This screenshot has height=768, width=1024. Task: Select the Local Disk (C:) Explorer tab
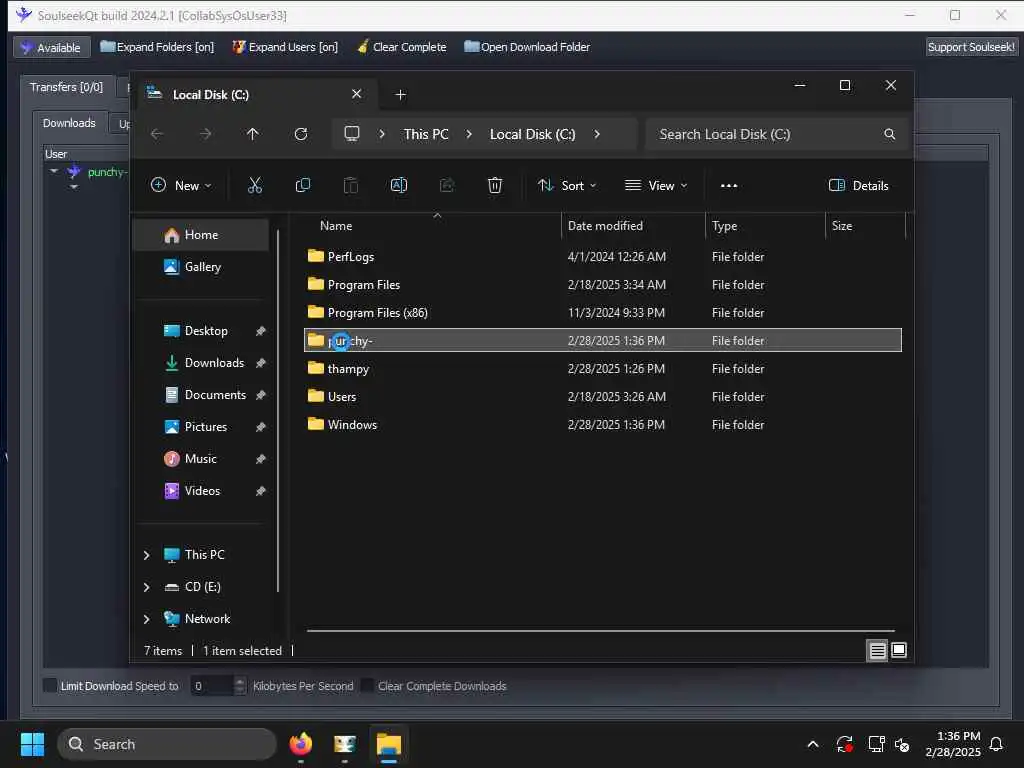click(257, 95)
